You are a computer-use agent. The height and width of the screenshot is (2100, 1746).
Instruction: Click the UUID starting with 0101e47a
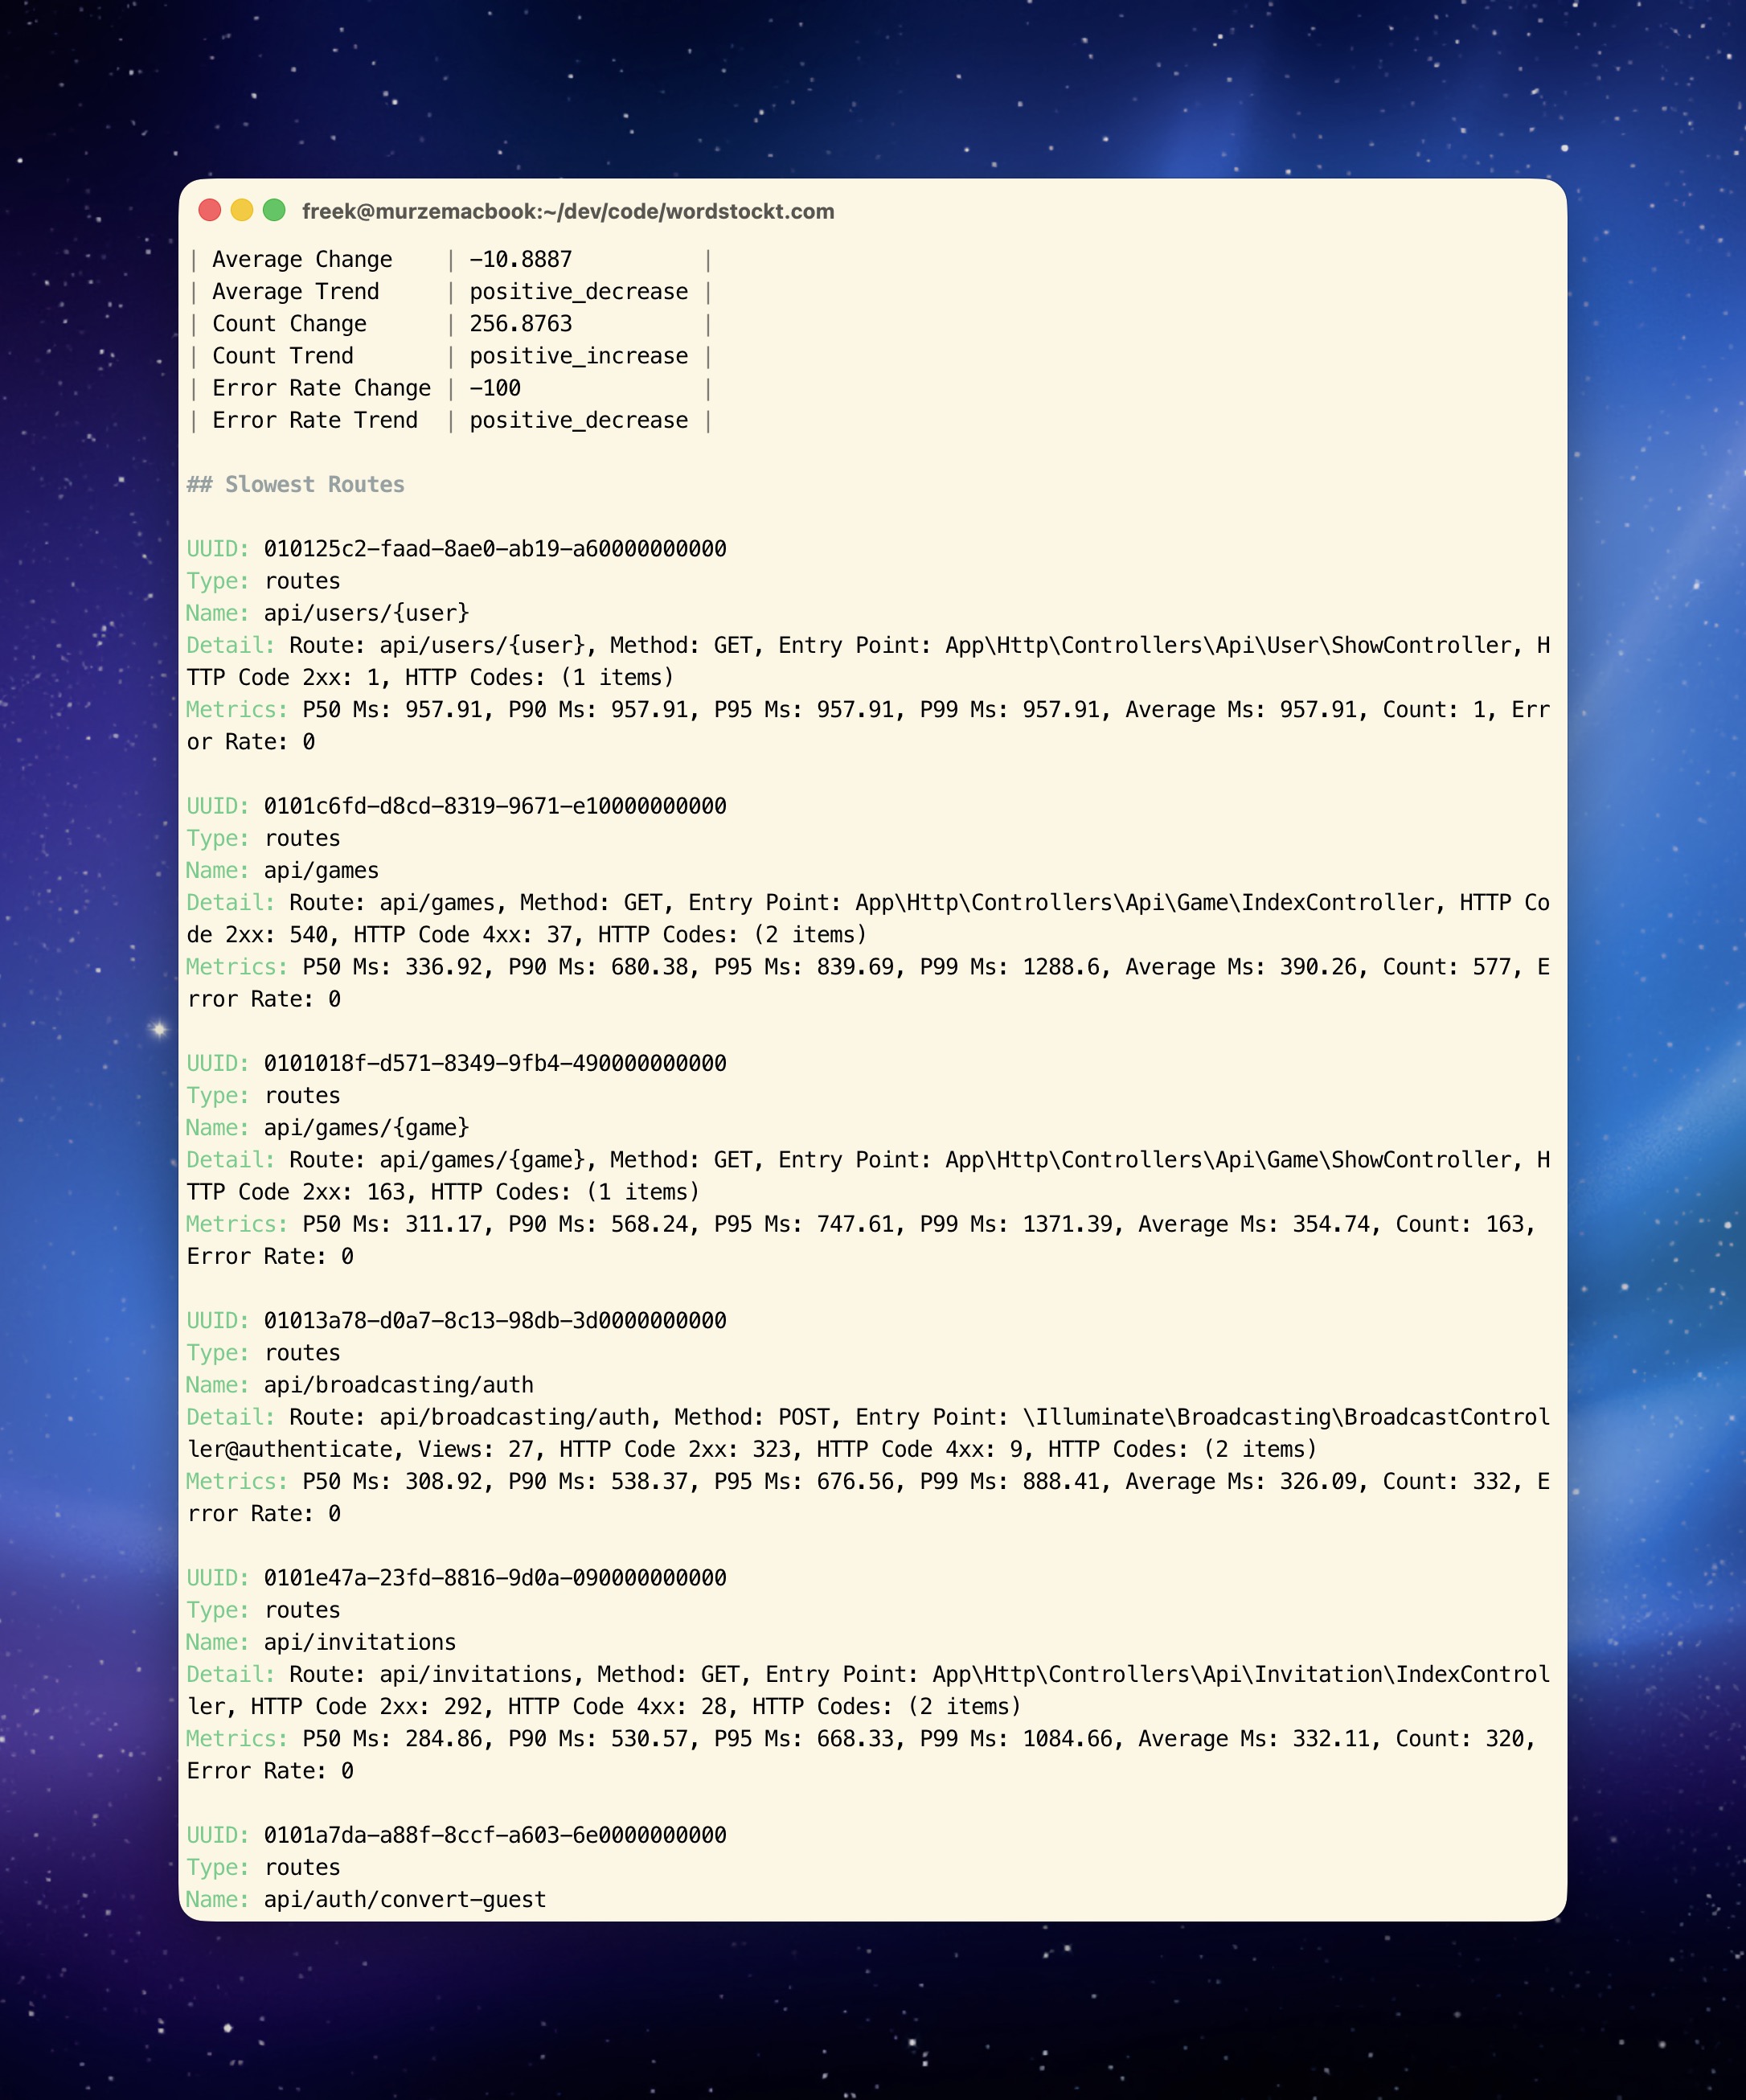coord(494,1578)
